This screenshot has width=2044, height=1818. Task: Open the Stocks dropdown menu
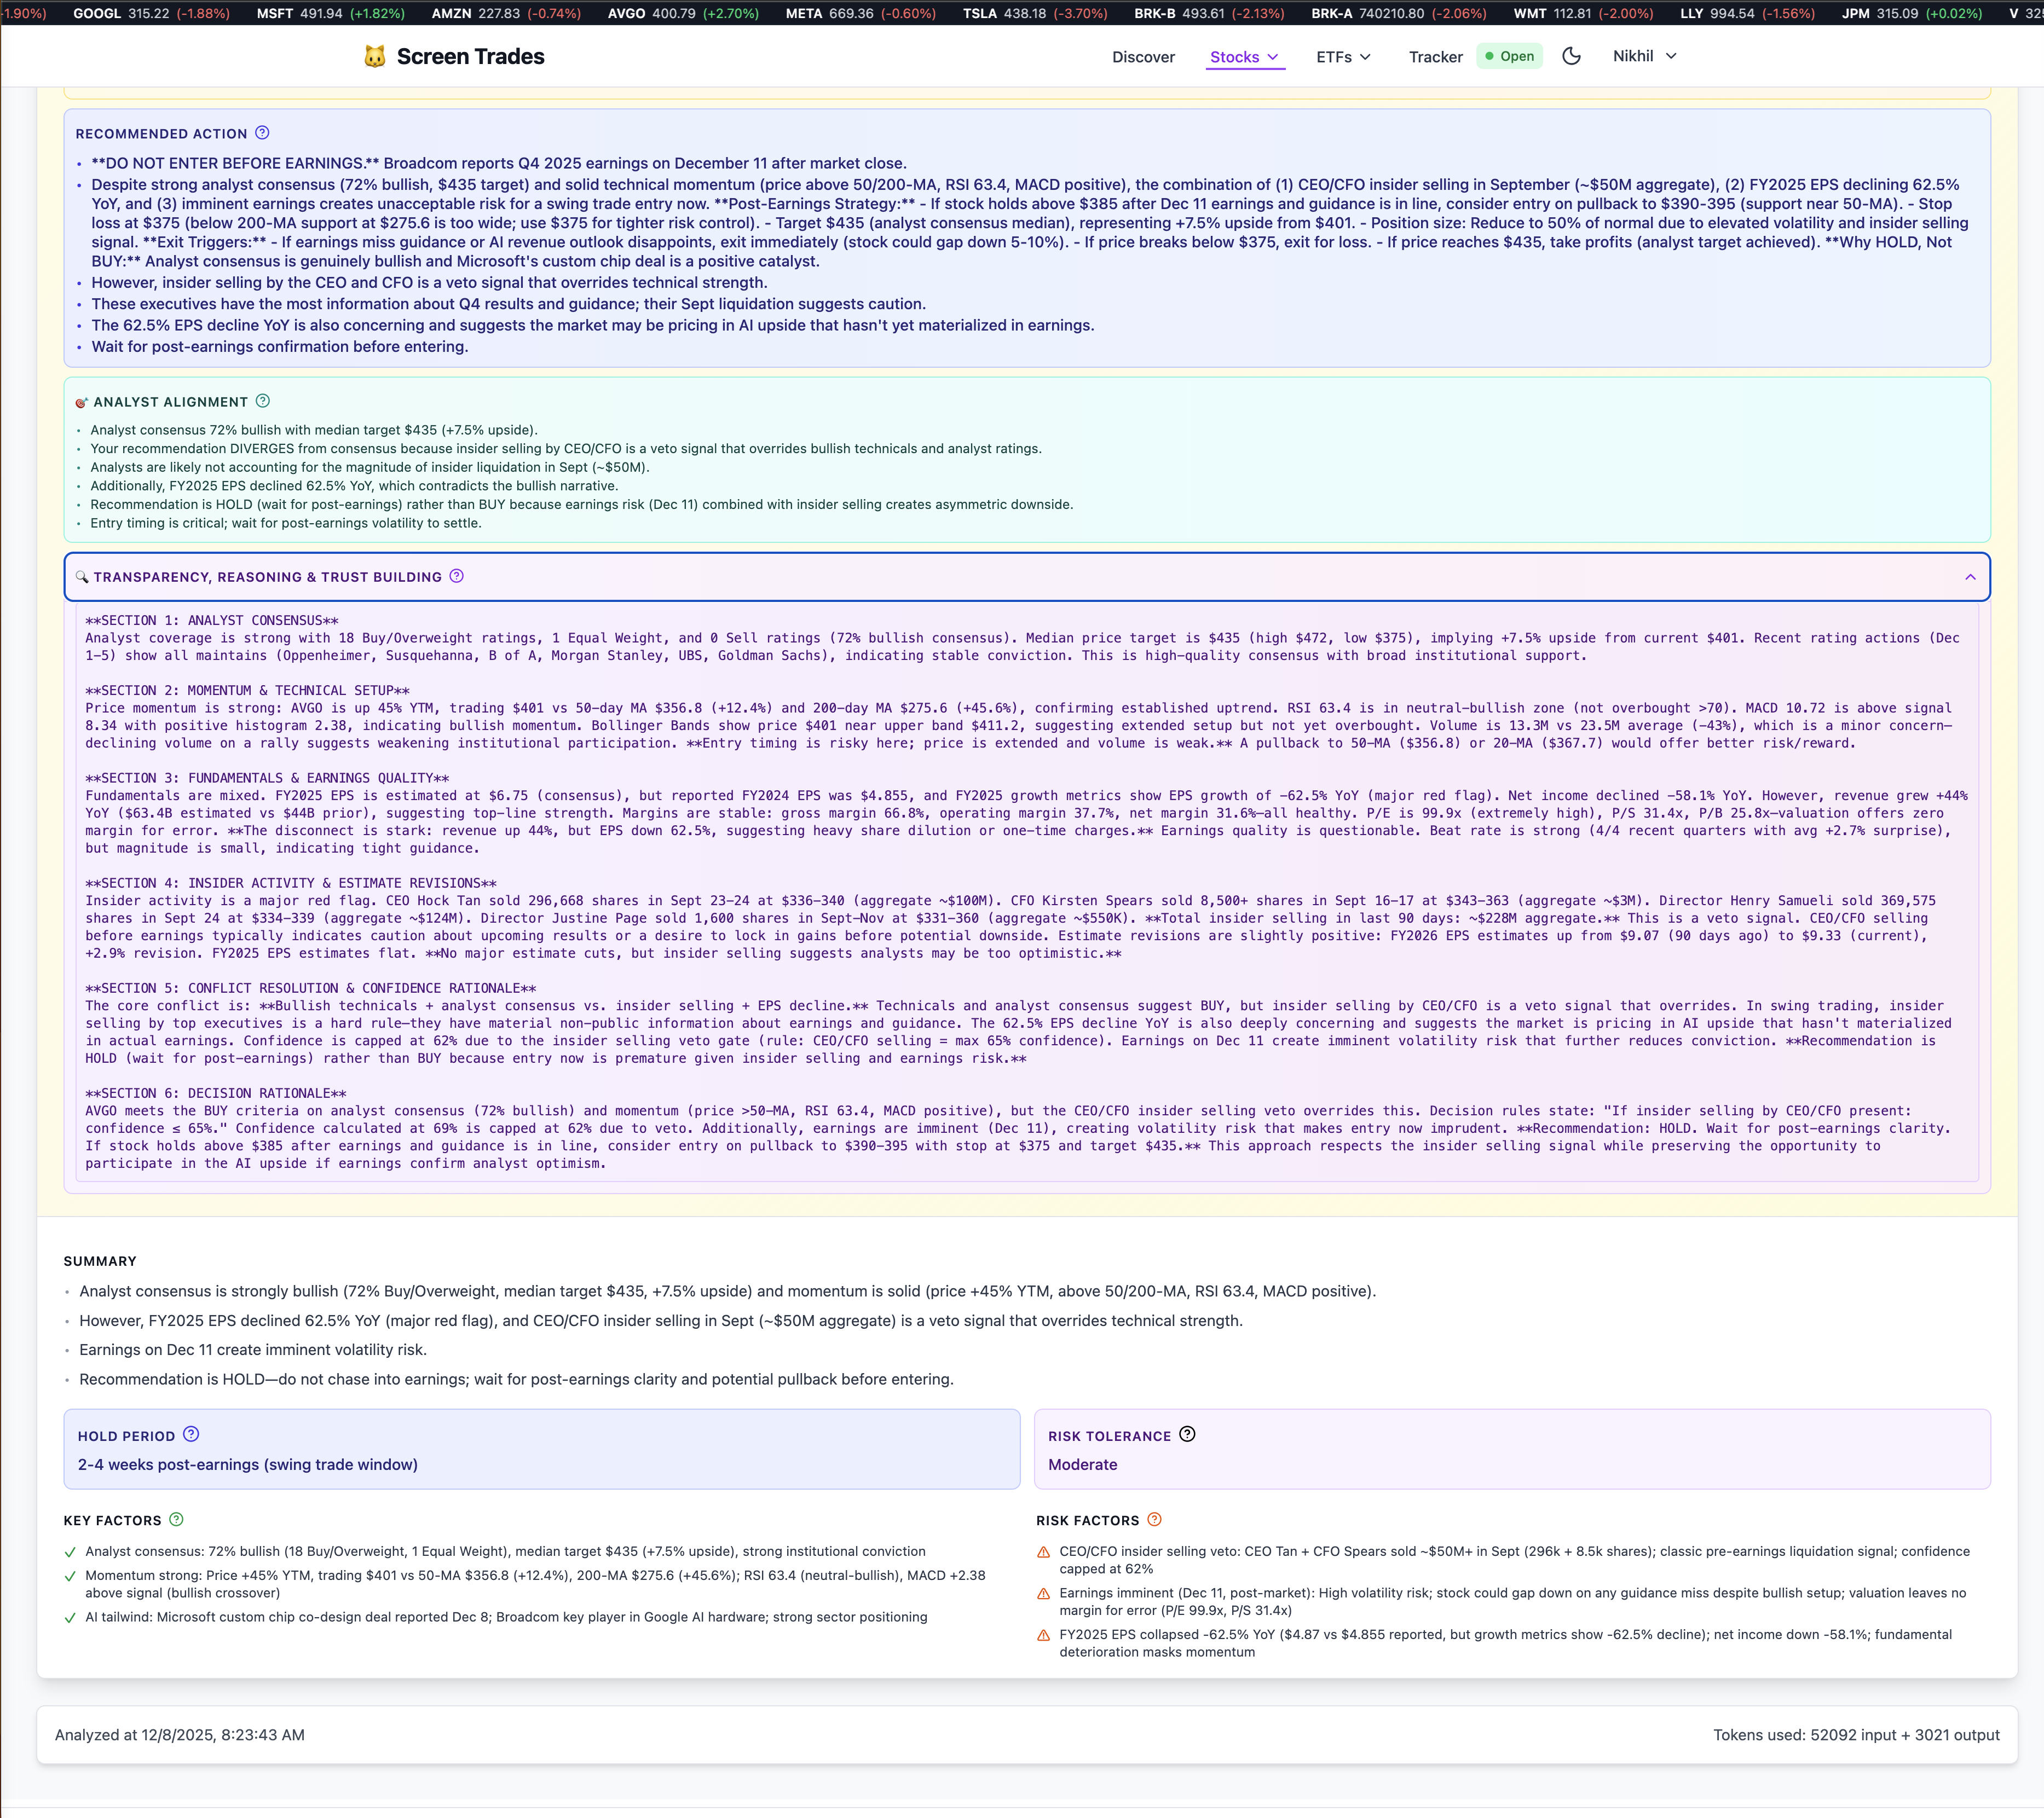pos(1245,57)
